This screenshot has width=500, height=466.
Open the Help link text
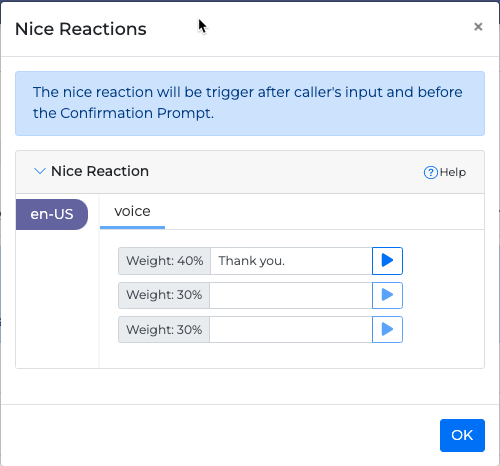coord(453,172)
